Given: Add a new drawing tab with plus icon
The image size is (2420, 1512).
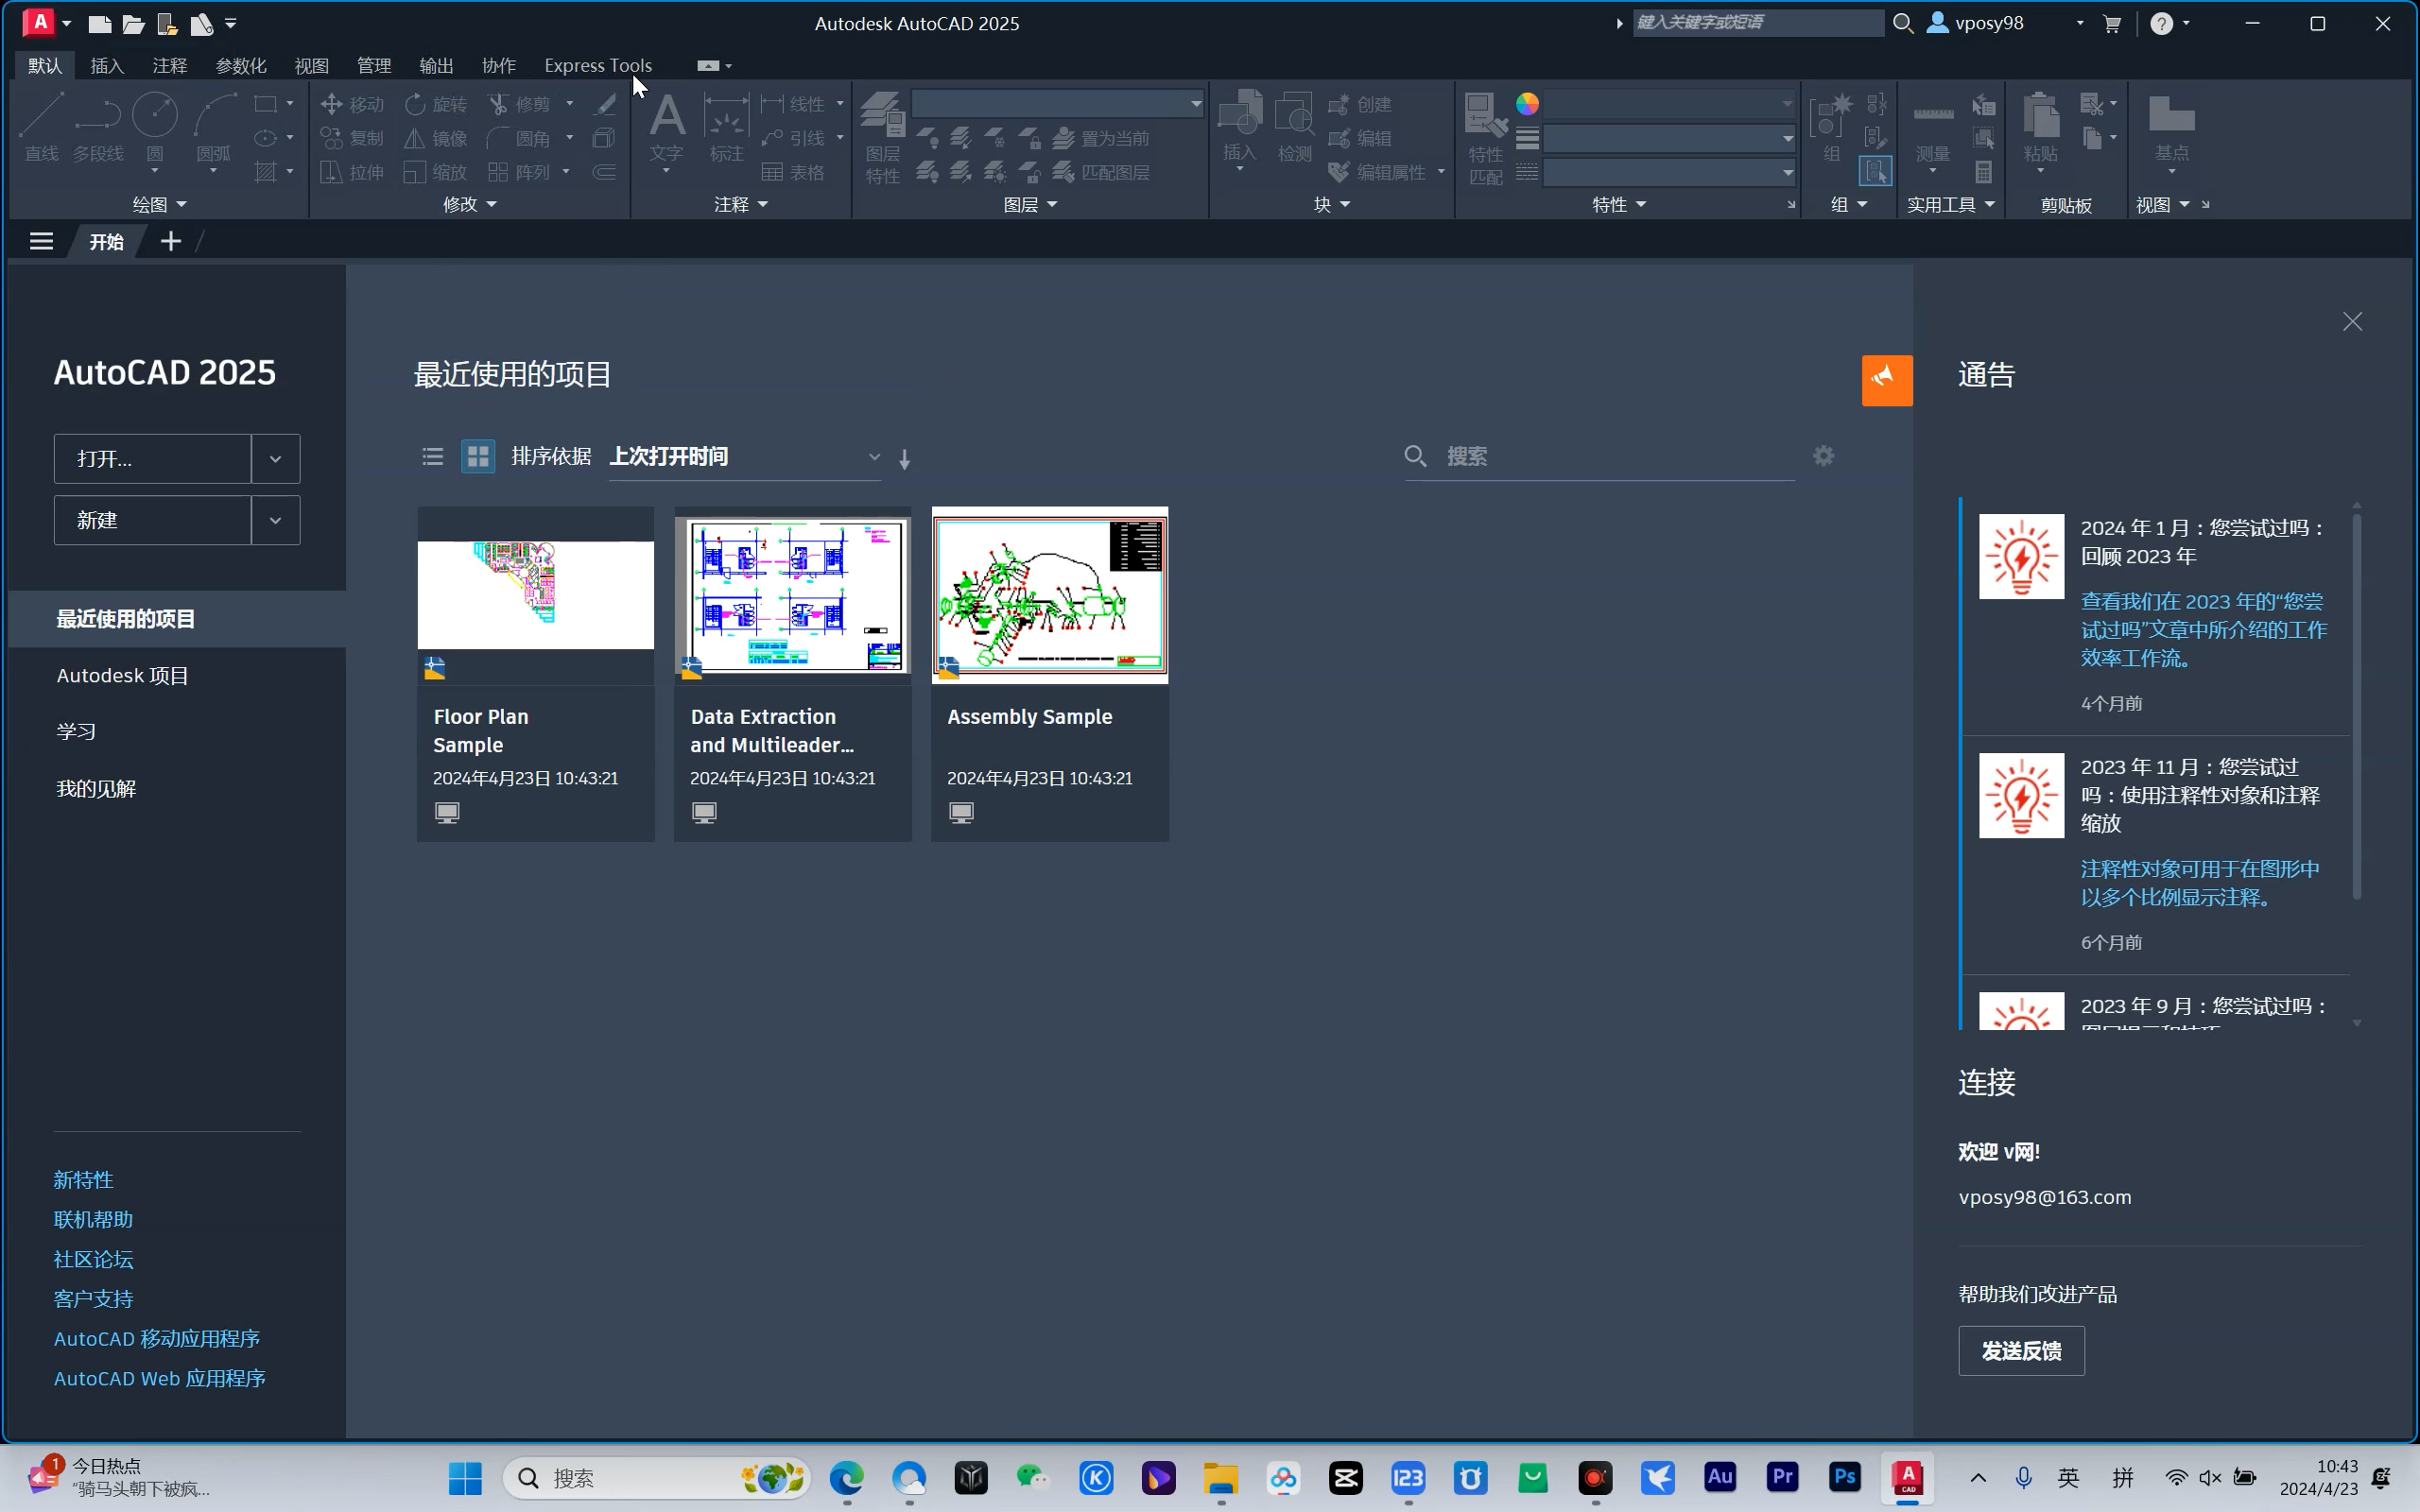Looking at the screenshot, I should tap(171, 241).
